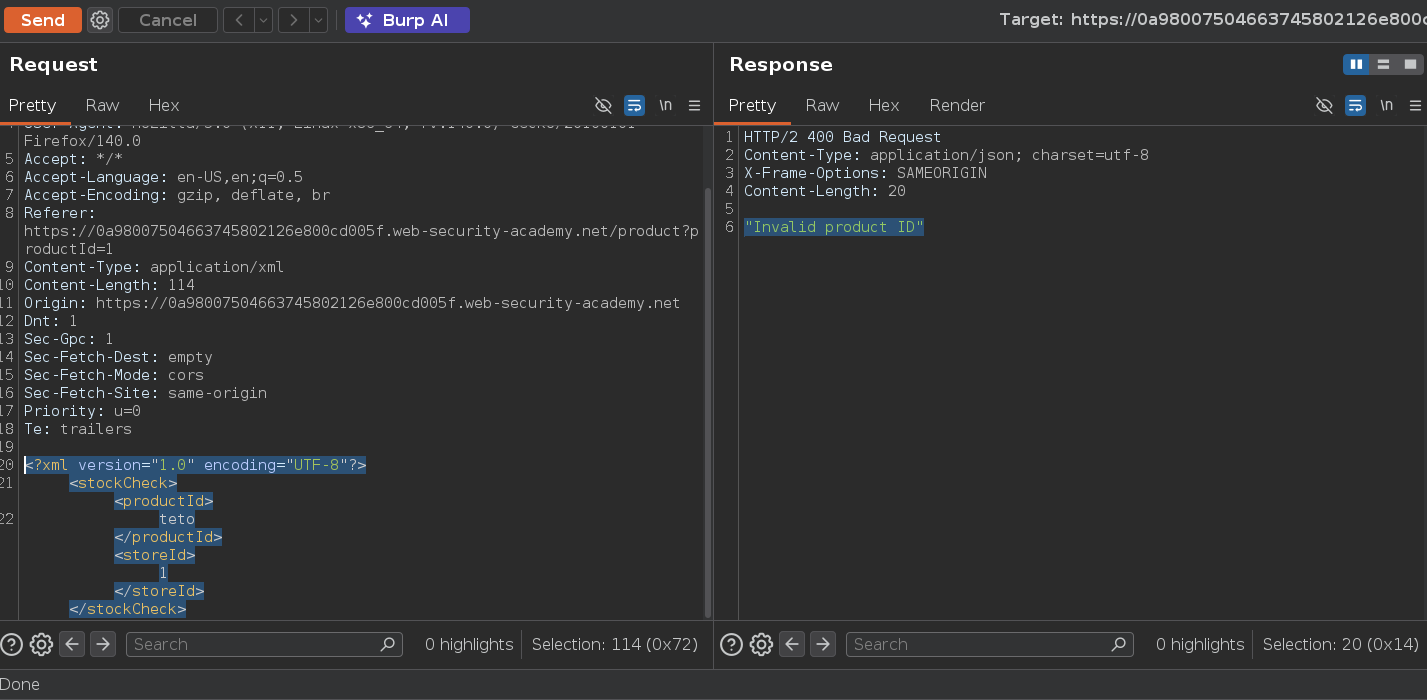
Task: Toggle line wrap icon in Request panel
Action: (x=634, y=105)
